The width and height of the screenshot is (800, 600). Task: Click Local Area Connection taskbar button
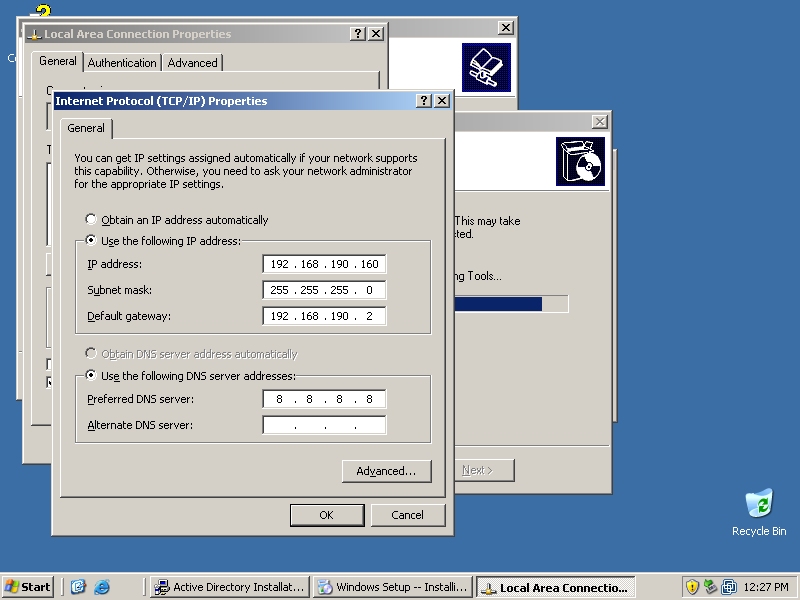[556, 587]
